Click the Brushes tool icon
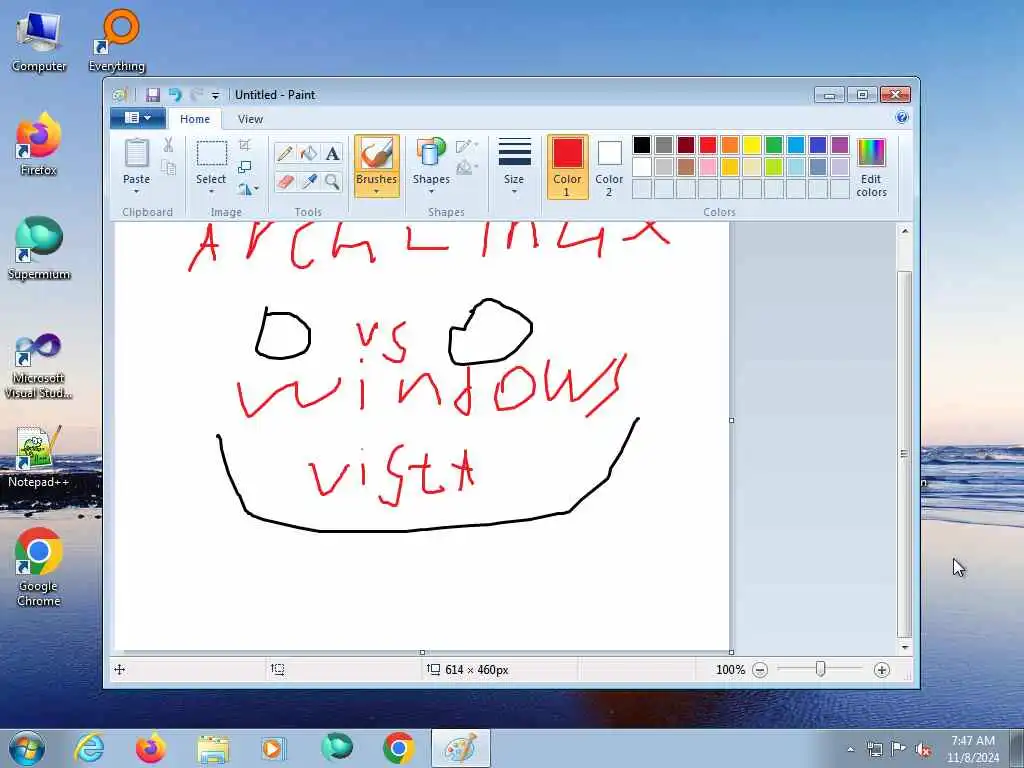Screen dimensions: 1024x768 click(377, 154)
